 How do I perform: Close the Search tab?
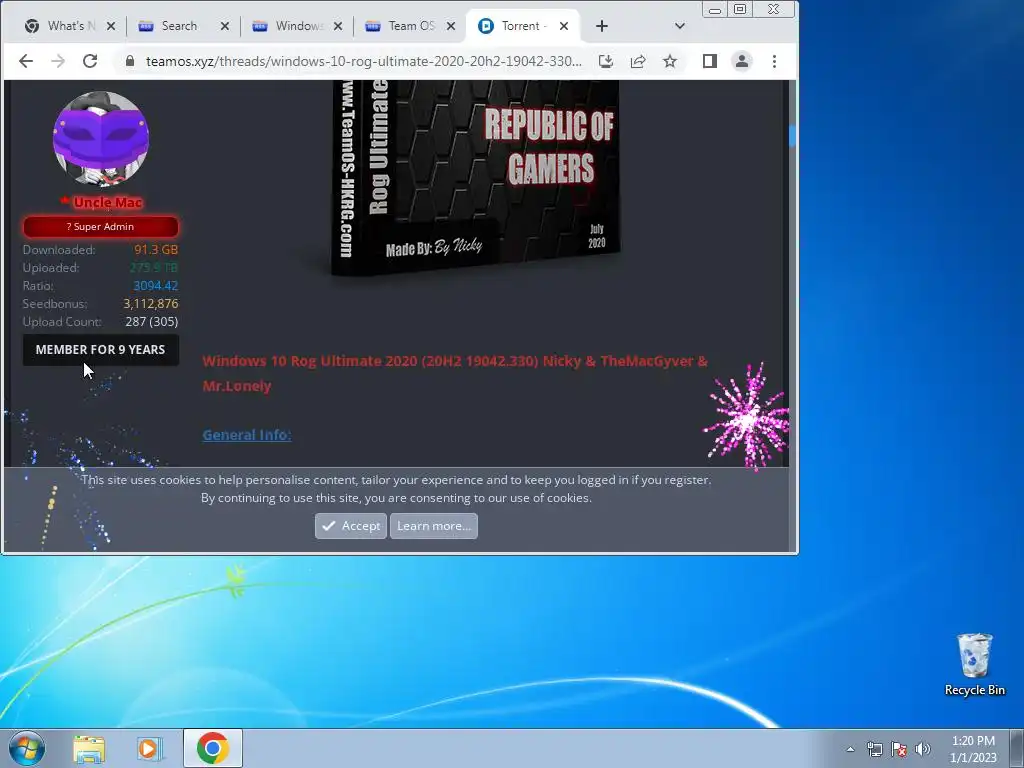225,26
